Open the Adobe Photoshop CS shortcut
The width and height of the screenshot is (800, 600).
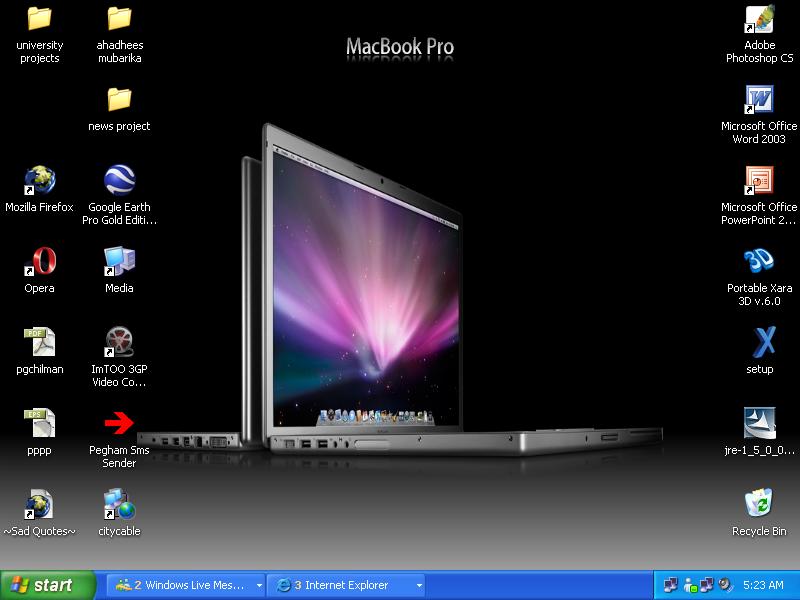pyautogui.click(x=759, y=21)
